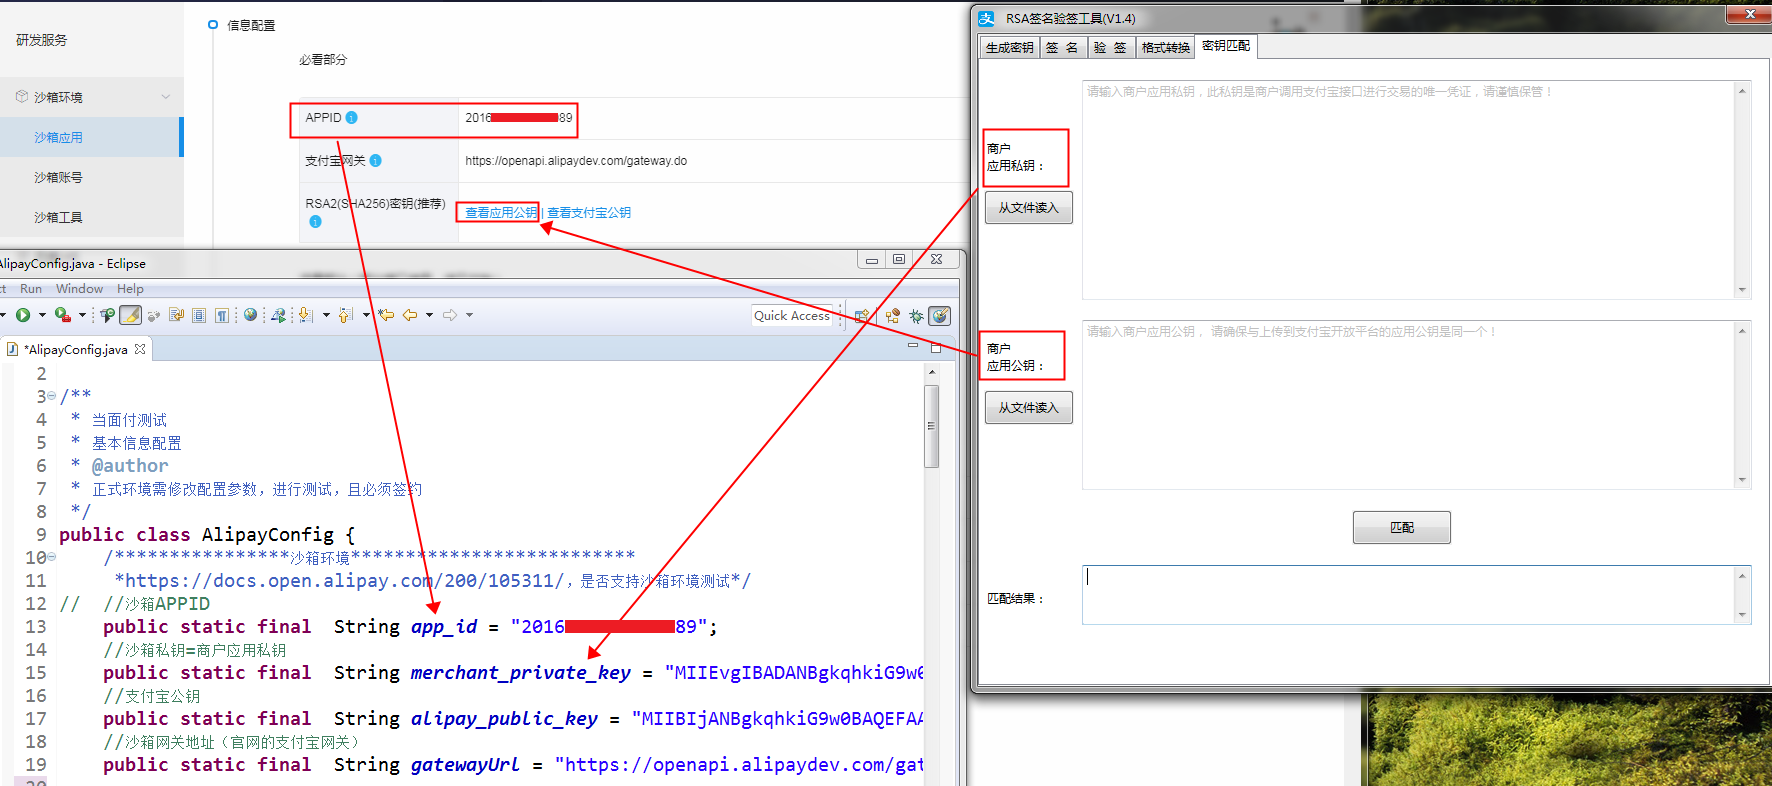Toggle Show Whitespace Characters pilcrow icon
Viewport: 1772px width, 786px height.
tap(221, 315)
